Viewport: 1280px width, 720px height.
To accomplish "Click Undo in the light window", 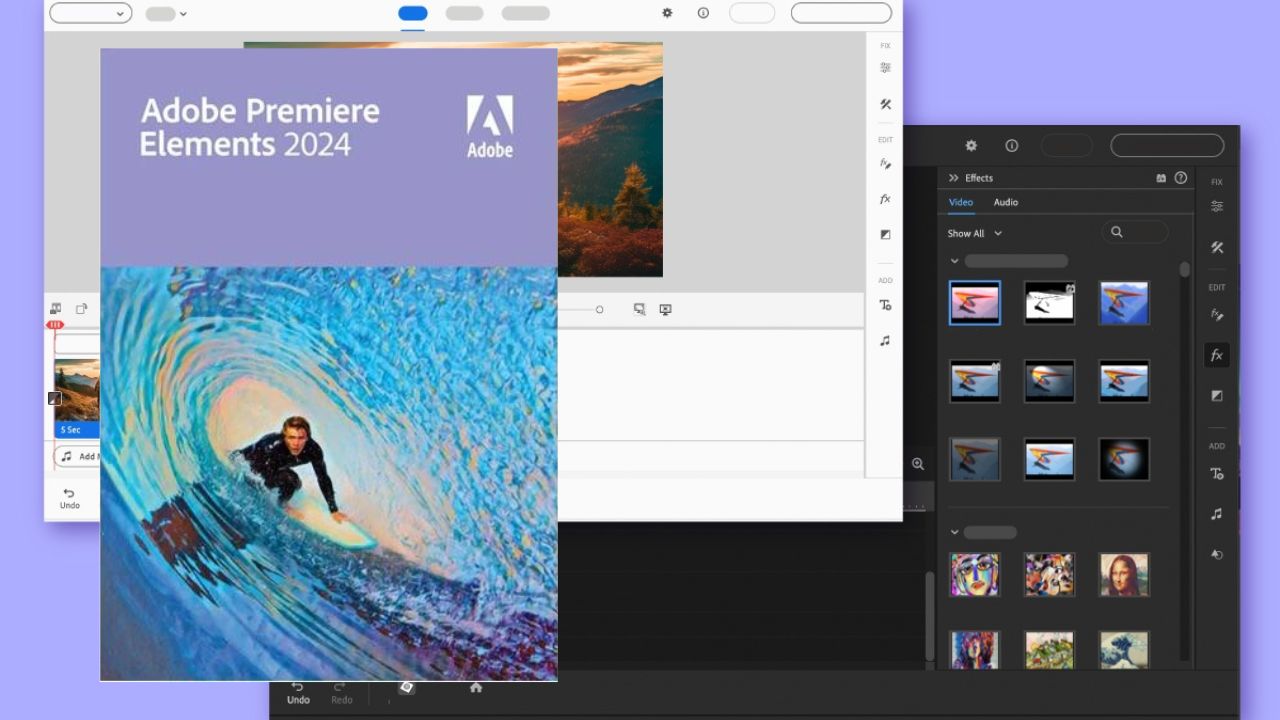I will point(69,498).
